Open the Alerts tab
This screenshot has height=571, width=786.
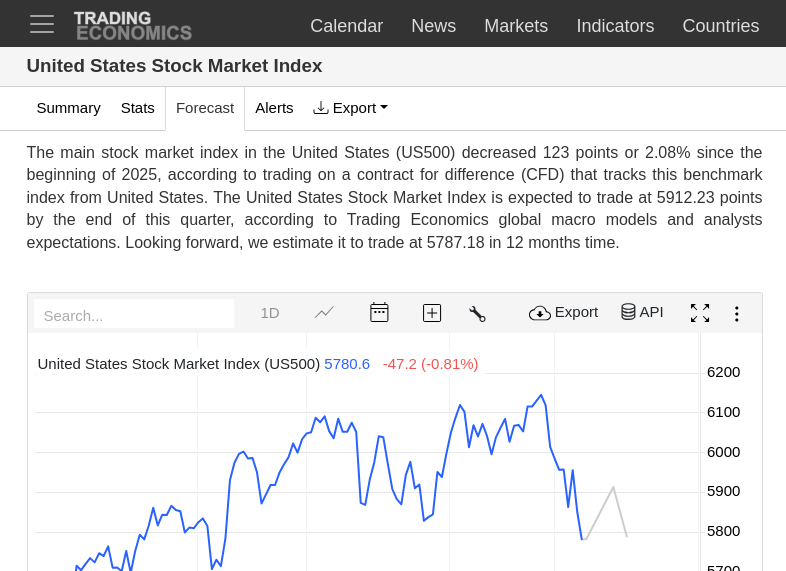(274, 108)
